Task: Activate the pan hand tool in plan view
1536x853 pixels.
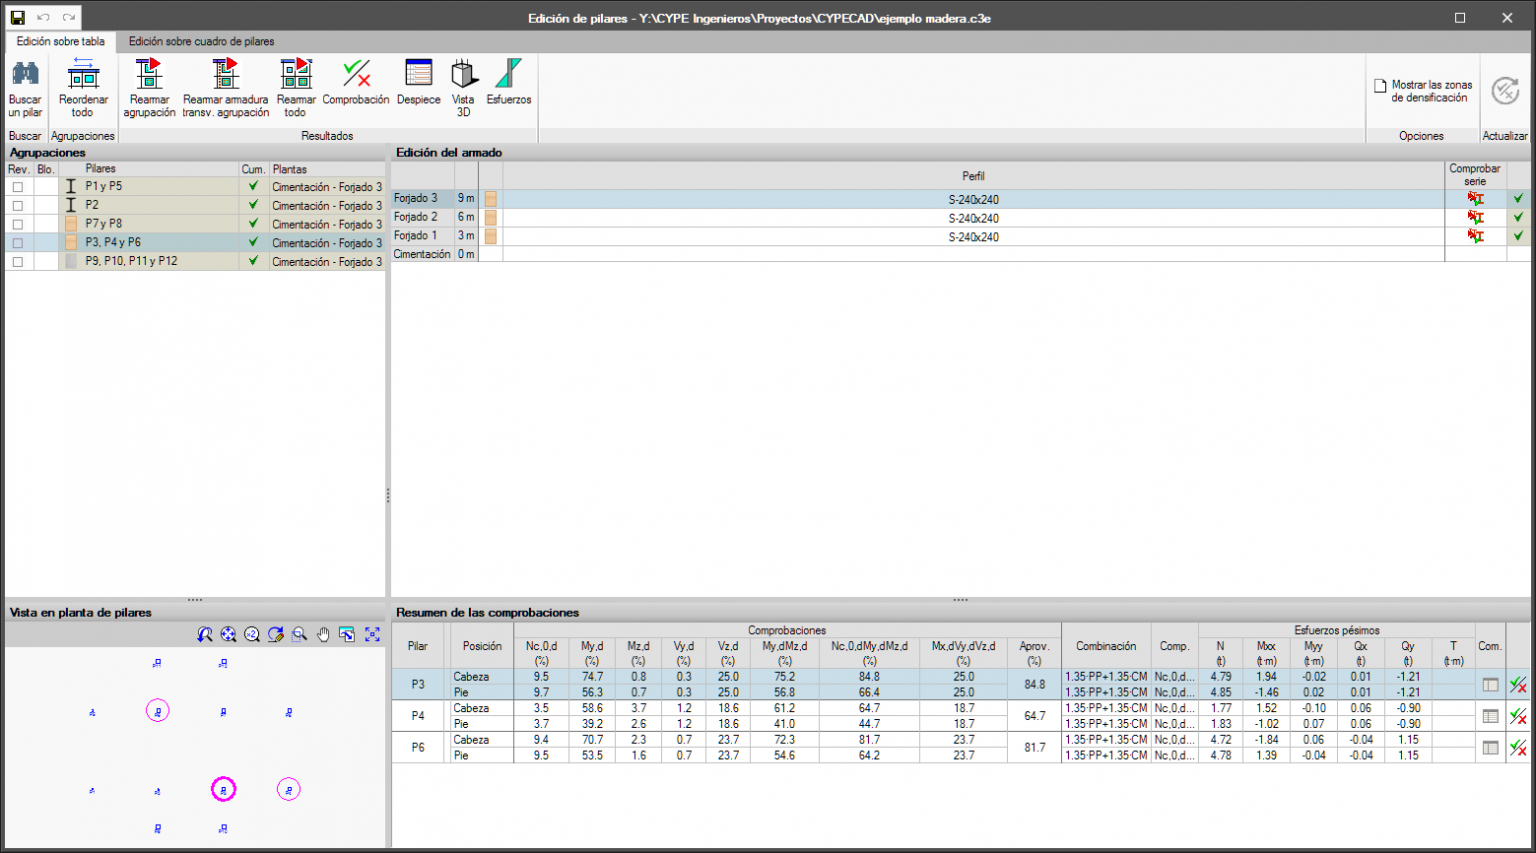Action: tap(323, 635)
